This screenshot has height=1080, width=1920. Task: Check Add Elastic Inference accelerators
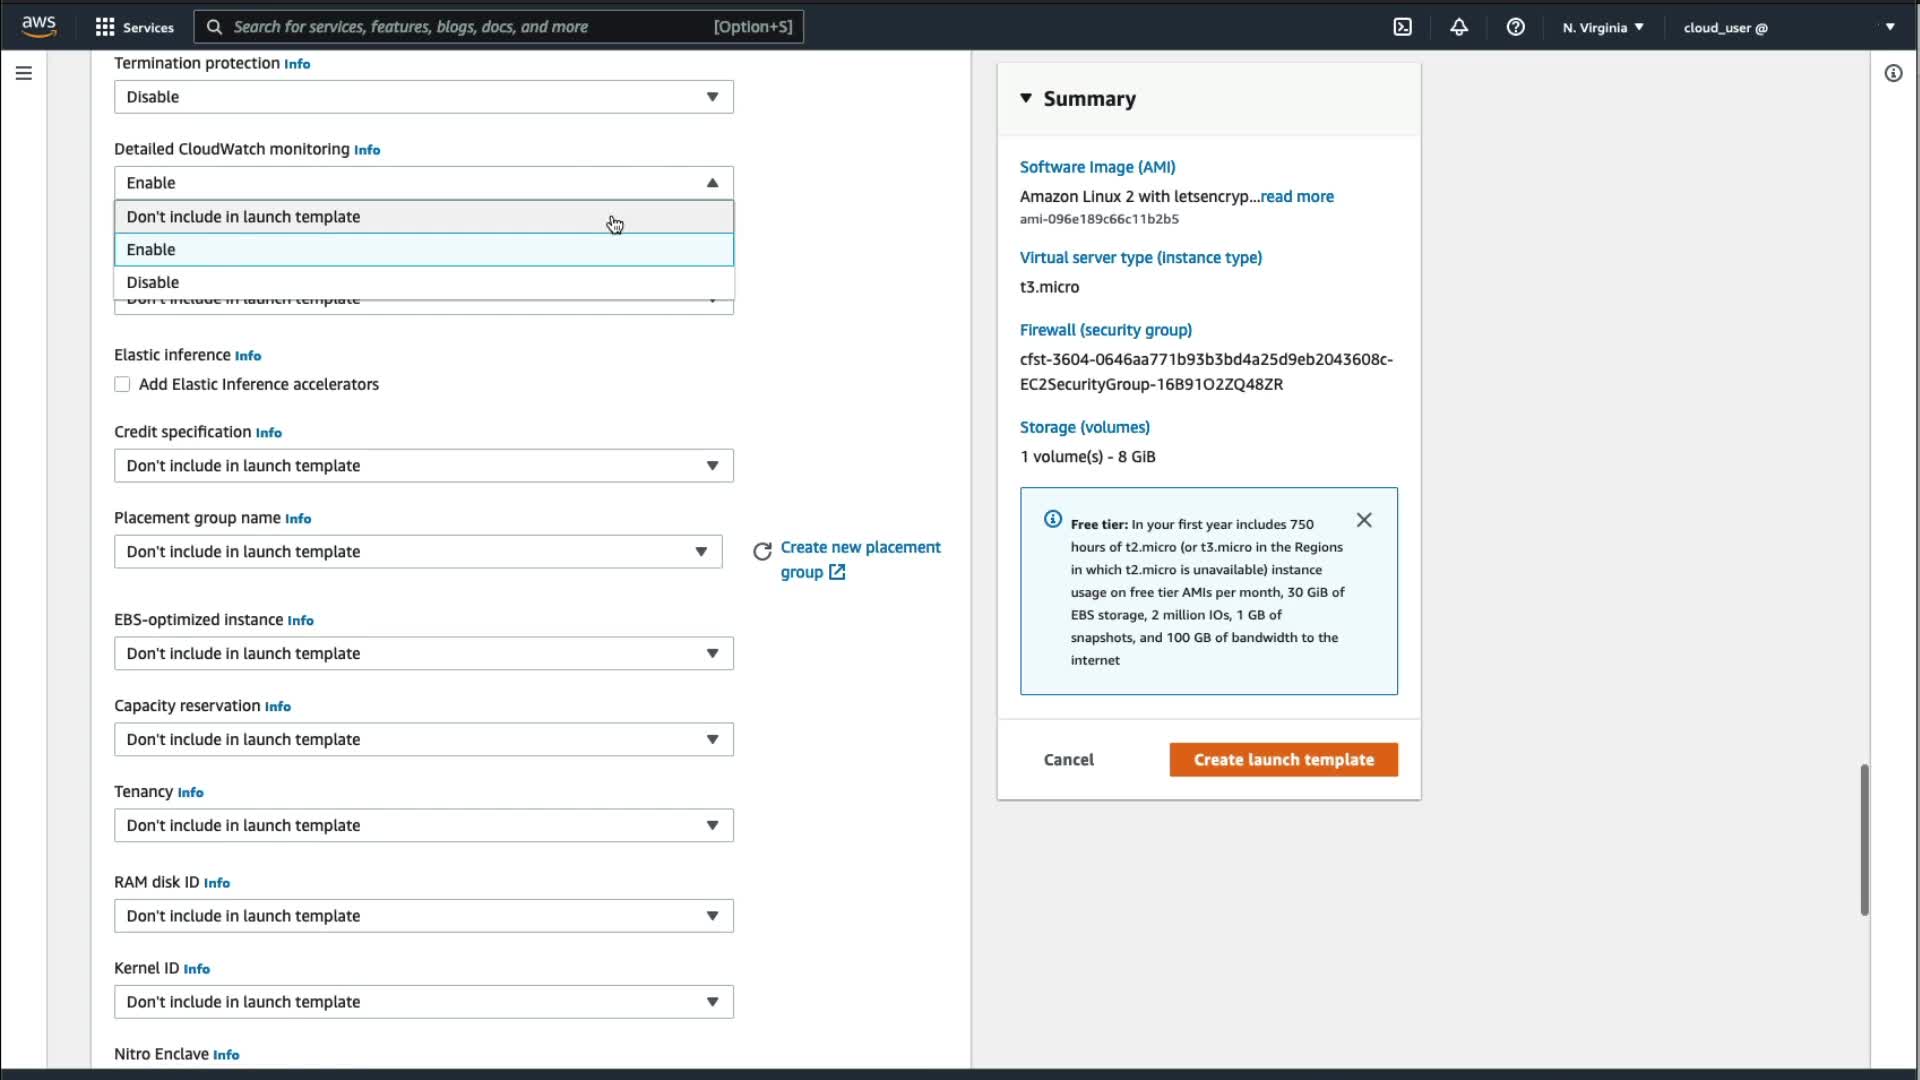[122, 384]
